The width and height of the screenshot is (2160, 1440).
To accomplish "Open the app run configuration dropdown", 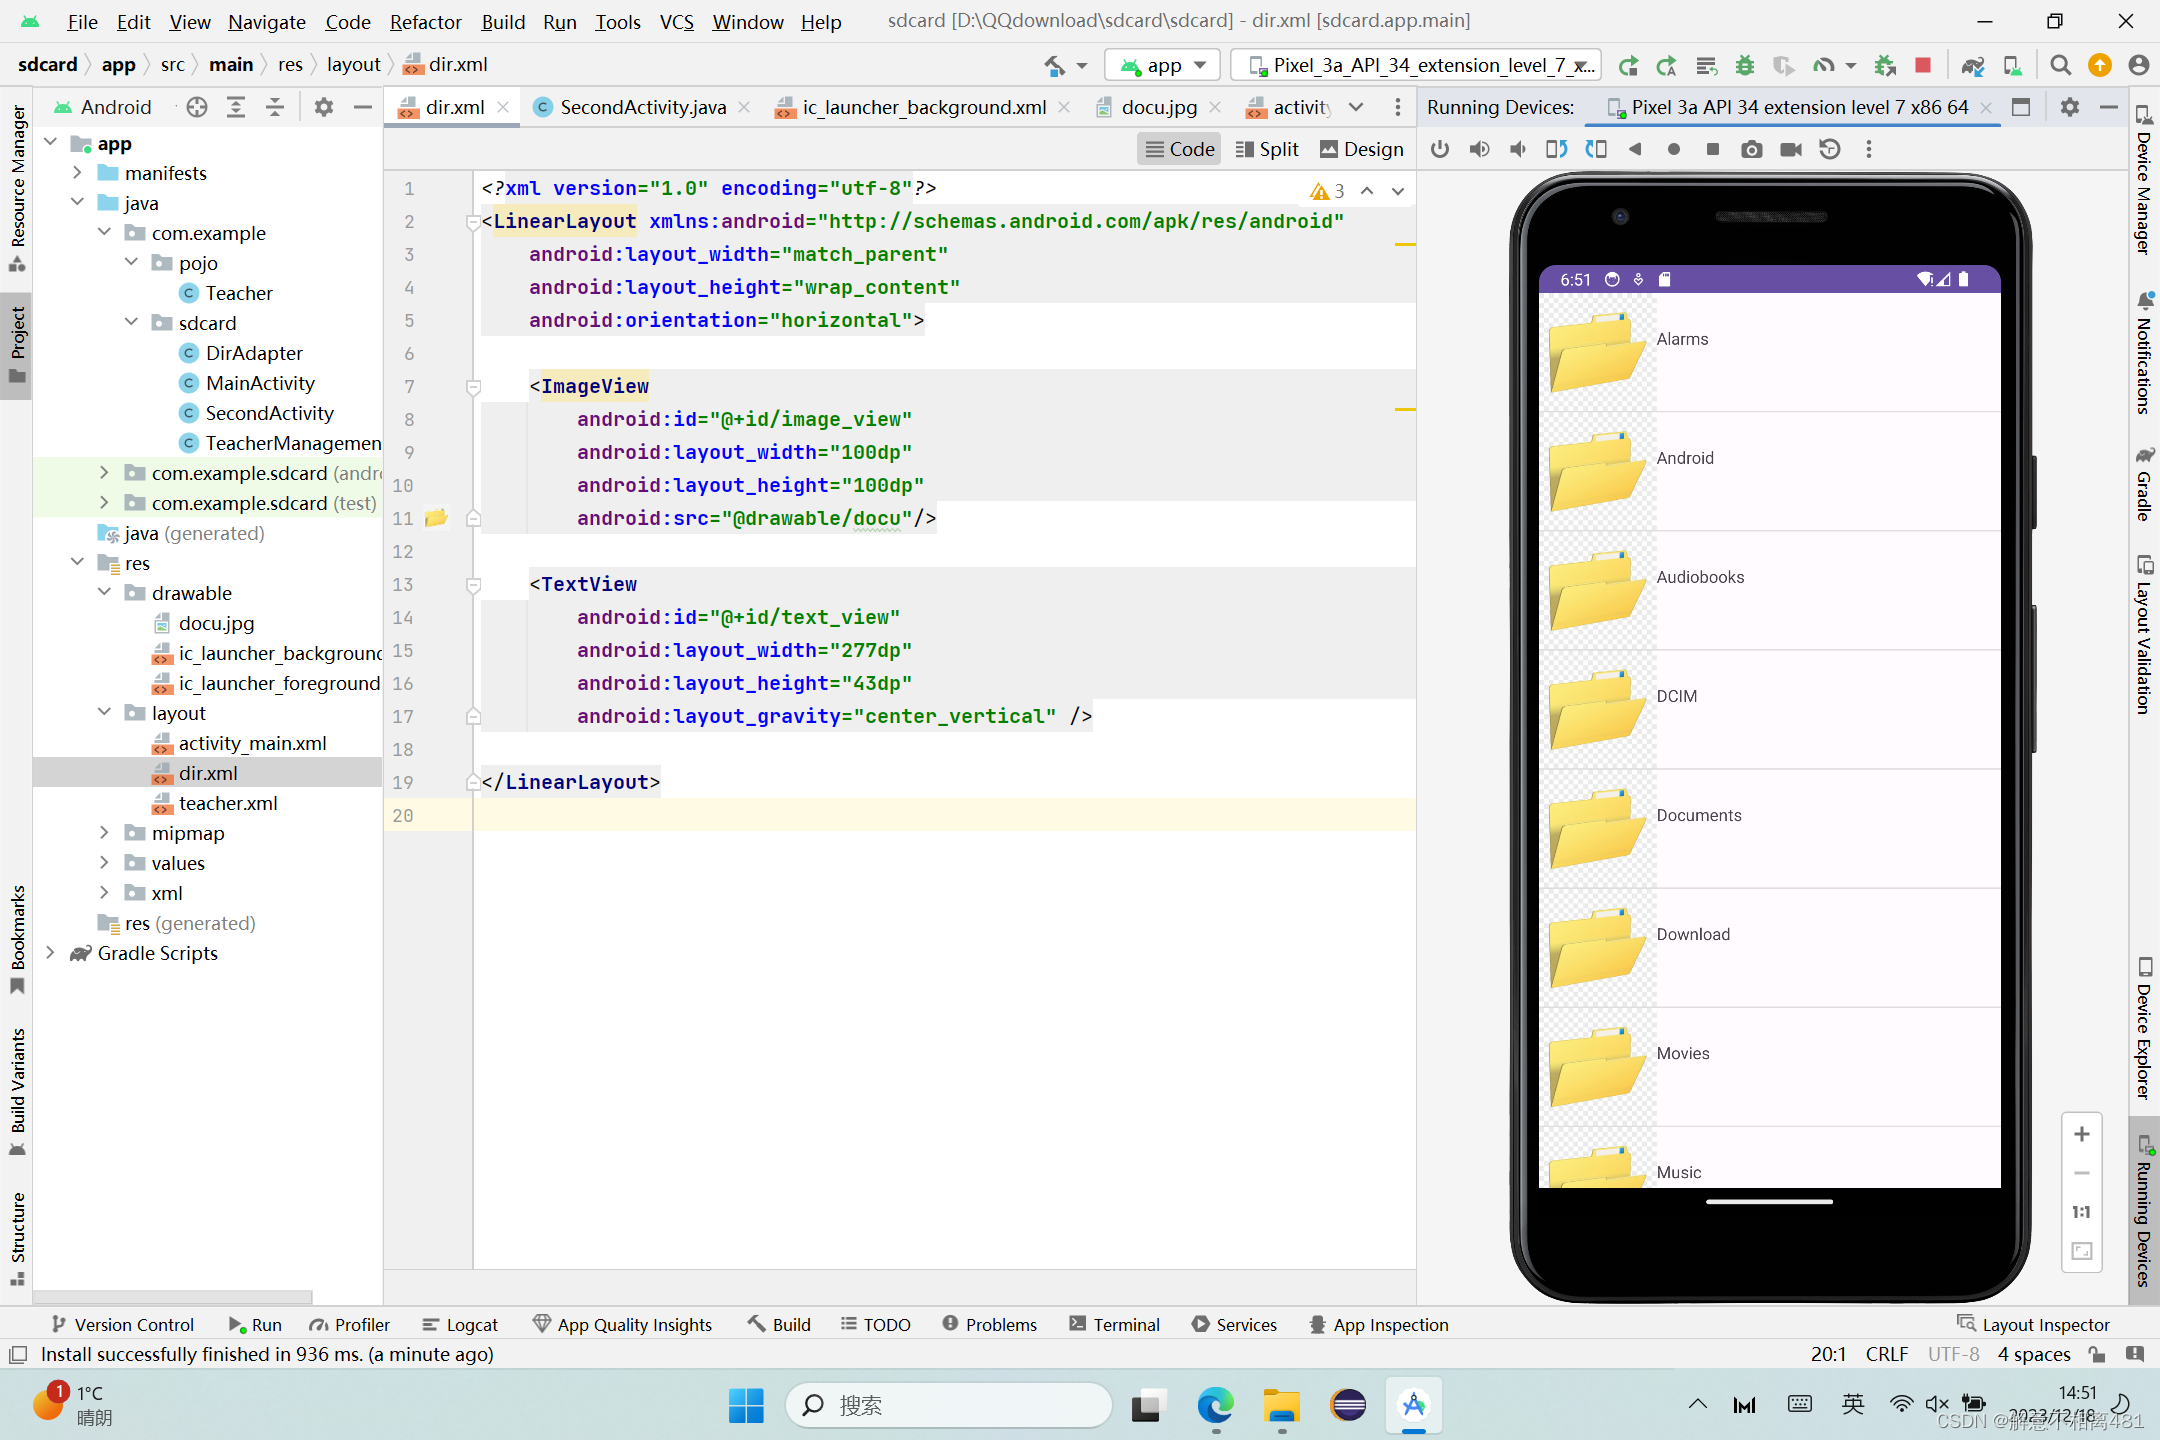I will (x=1163, y=65).
